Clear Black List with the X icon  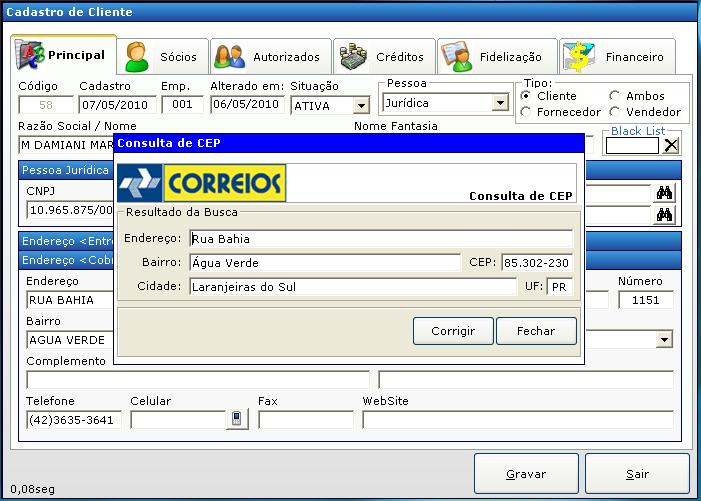point(671,145)
